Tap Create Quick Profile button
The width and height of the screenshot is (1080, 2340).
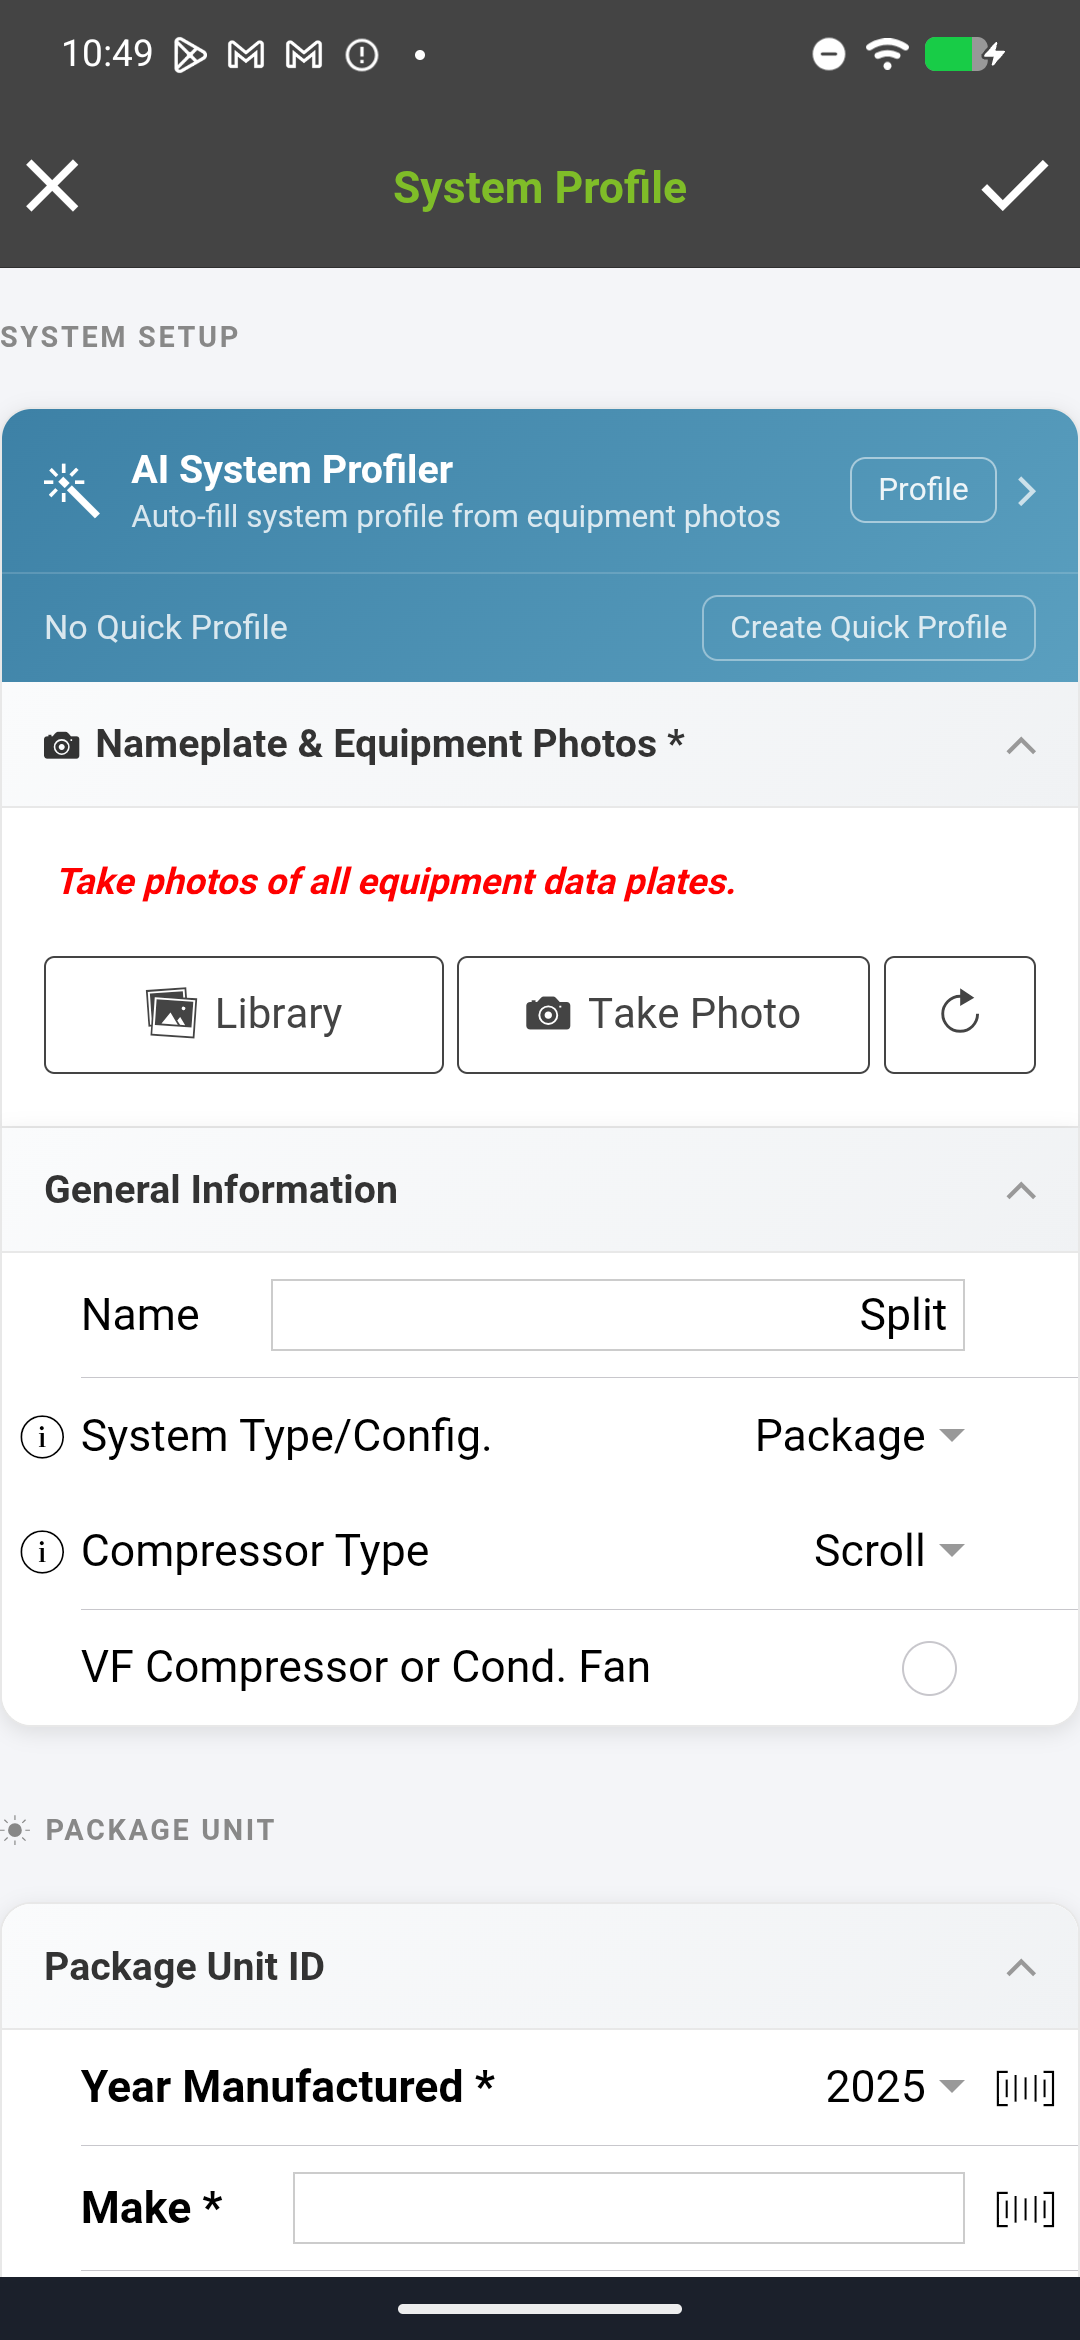[x=868, y=628]
